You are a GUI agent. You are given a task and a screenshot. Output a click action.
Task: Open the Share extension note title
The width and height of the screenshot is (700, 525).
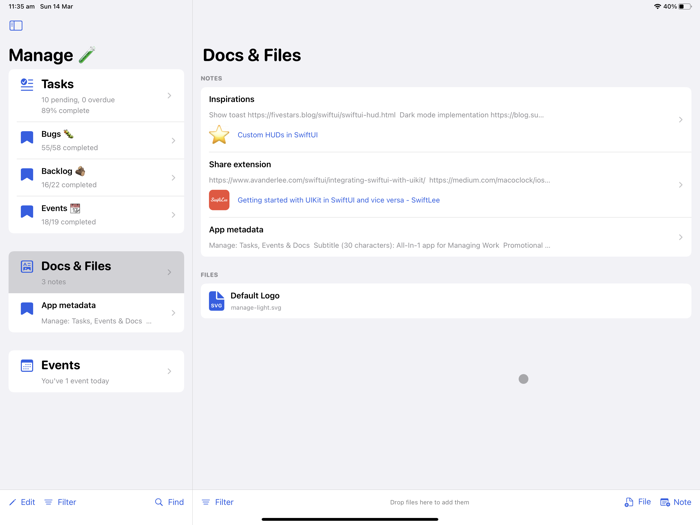coord(240,164)
